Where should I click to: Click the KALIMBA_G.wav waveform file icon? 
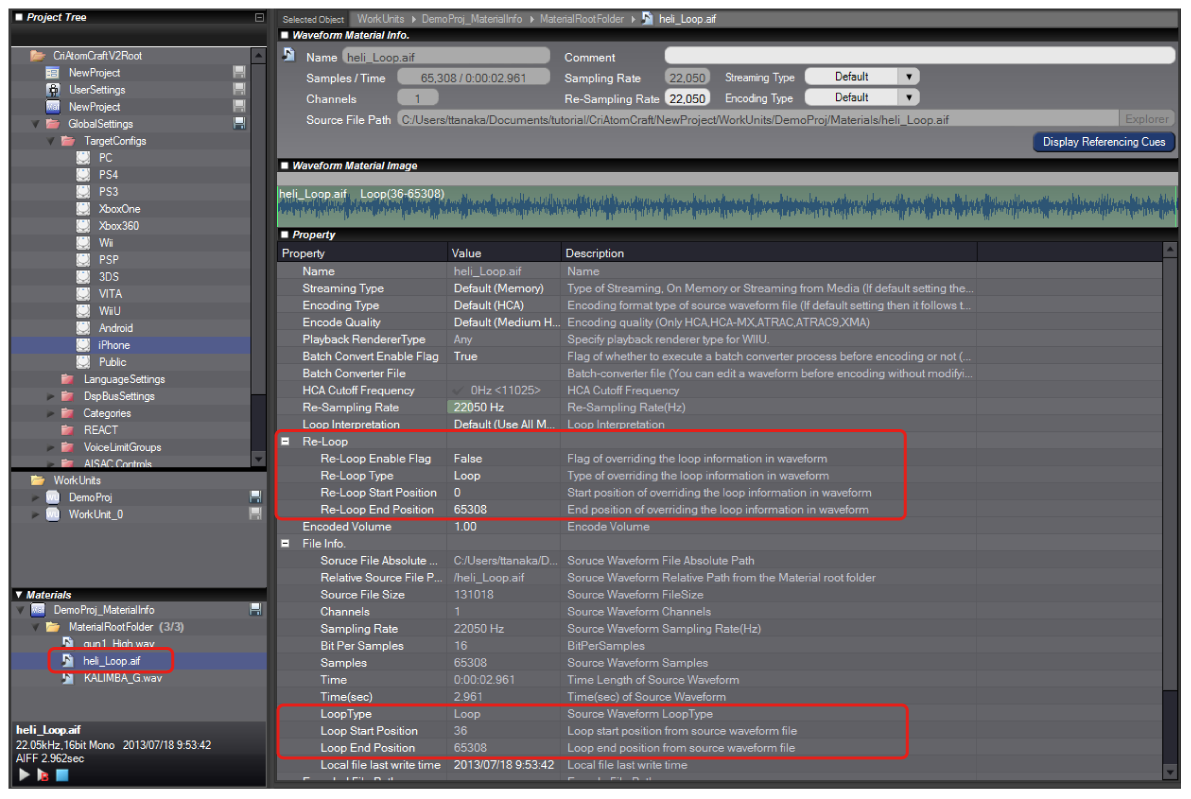(68, 677)
